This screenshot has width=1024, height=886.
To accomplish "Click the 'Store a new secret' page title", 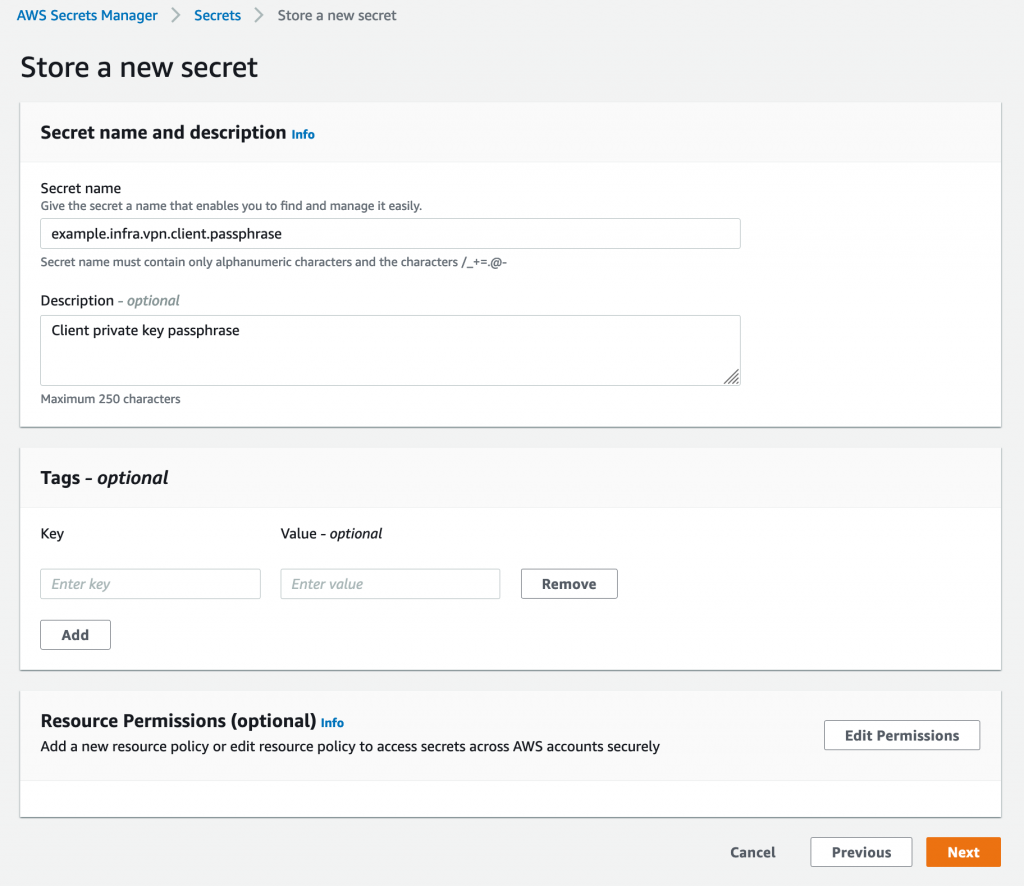I will click(x=139, y=67).
